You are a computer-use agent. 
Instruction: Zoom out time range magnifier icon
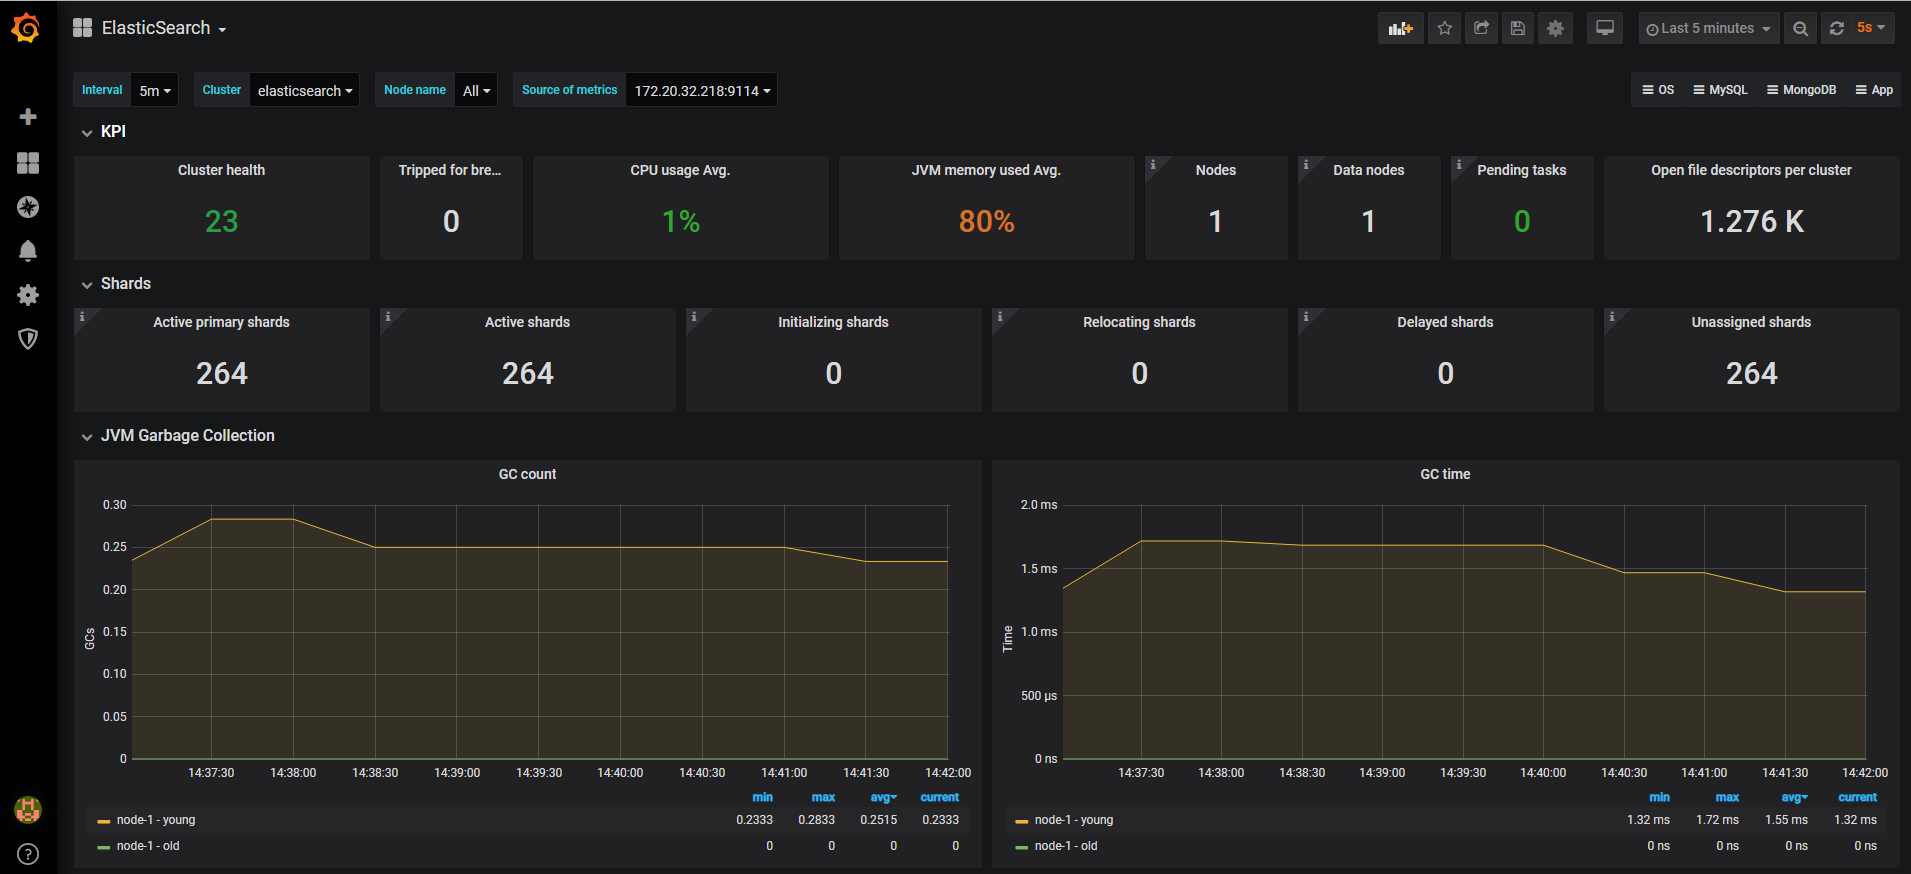tap(1800, 28)
